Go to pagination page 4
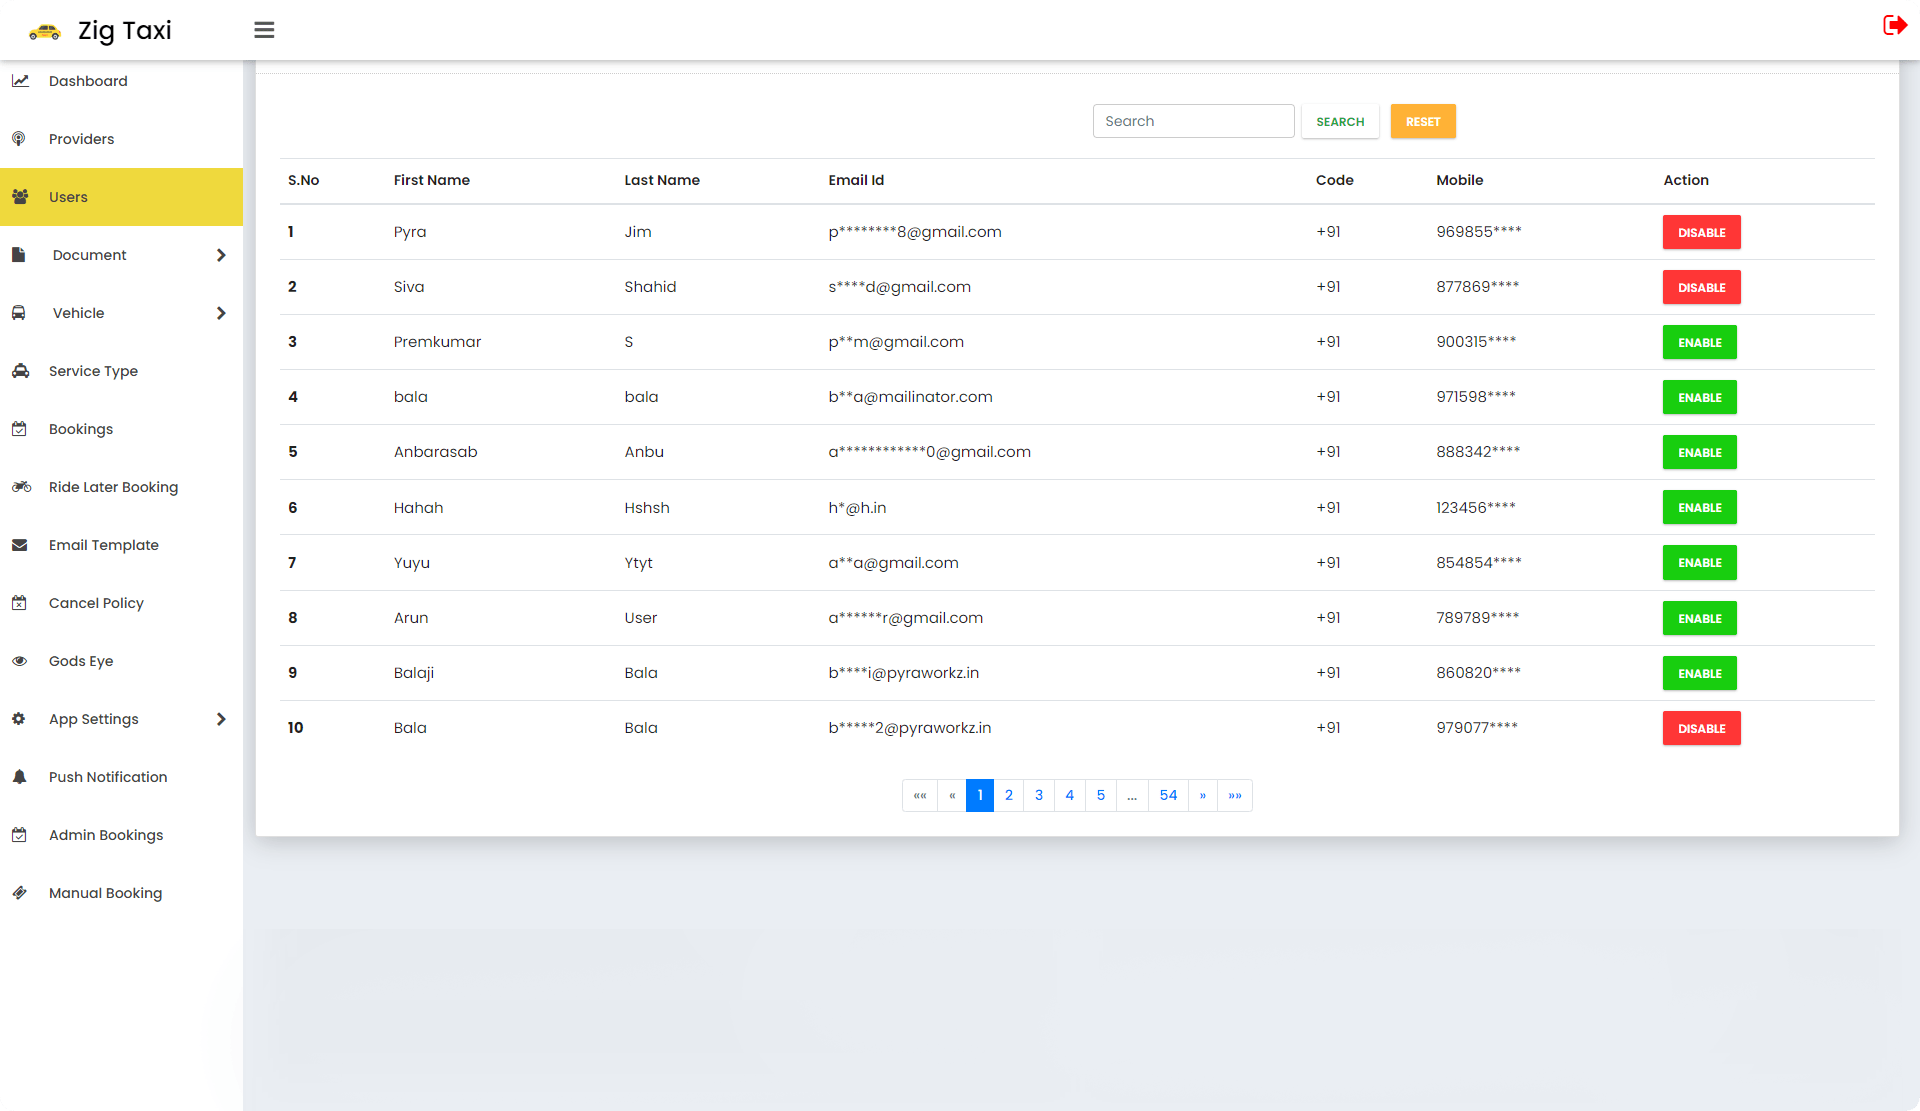This screenshot has width=1920, height=1111. click(x=1070, y=795)
